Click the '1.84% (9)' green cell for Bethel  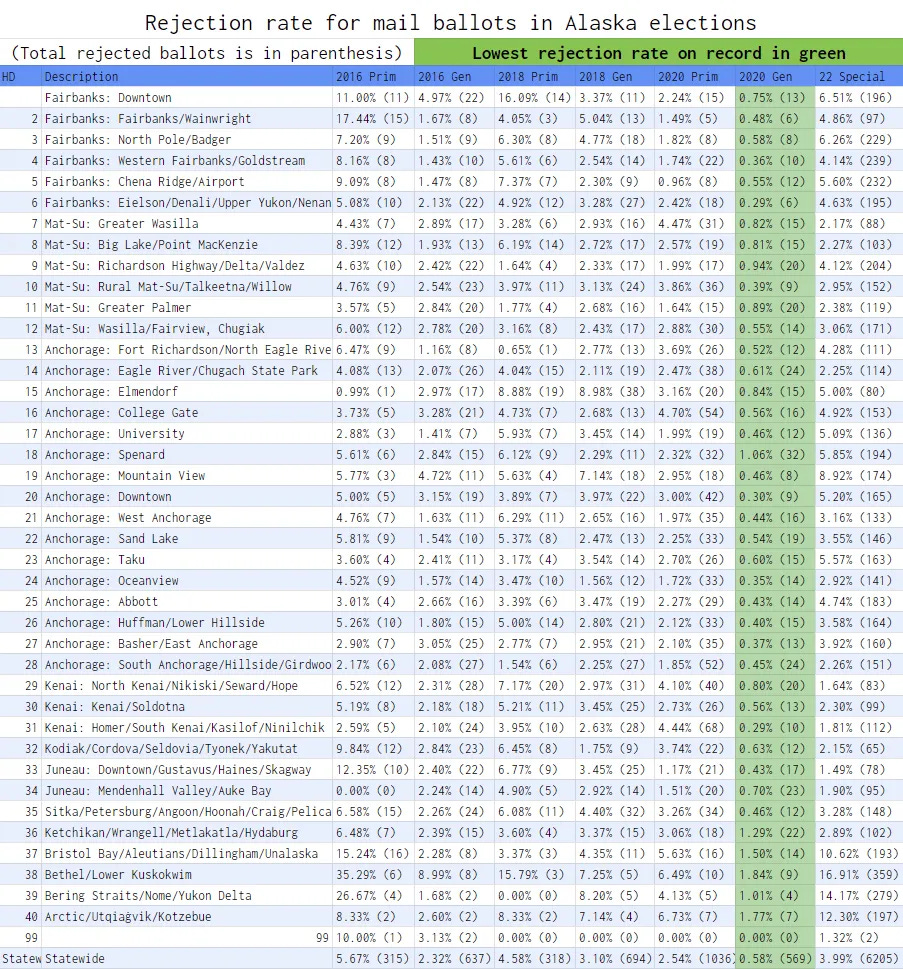[775, 875]
